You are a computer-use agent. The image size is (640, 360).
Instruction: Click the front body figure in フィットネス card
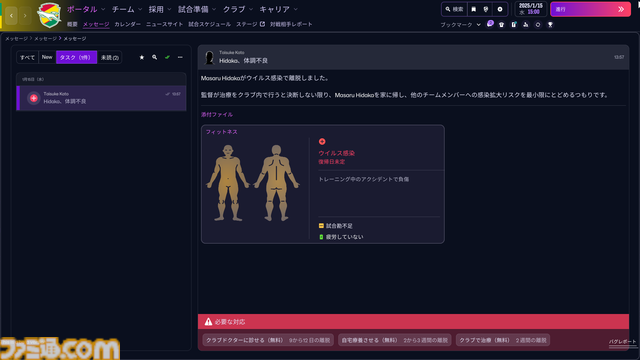click(228, 183)
